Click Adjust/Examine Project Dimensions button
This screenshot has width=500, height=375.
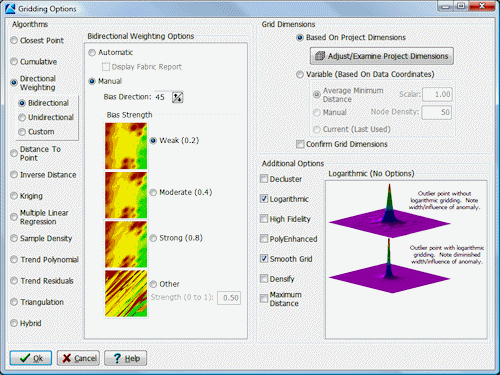click(382, 56)
